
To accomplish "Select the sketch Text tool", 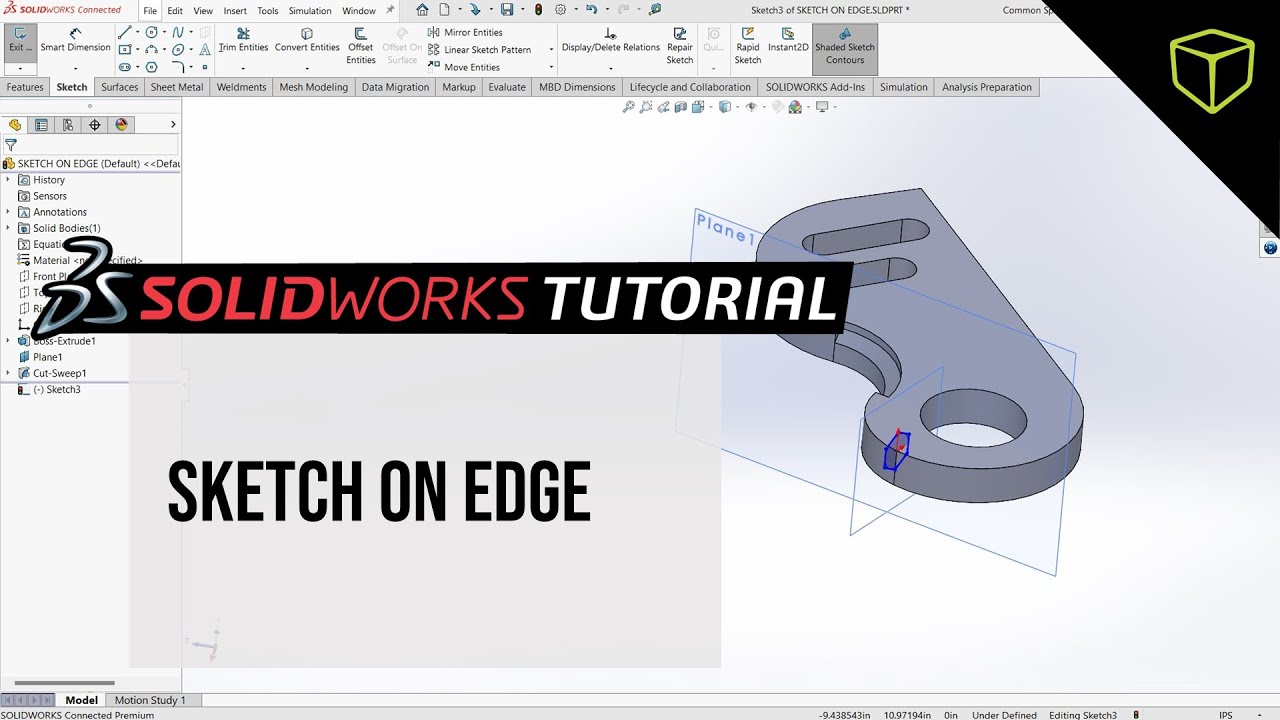I will click(x=204, y=49).
